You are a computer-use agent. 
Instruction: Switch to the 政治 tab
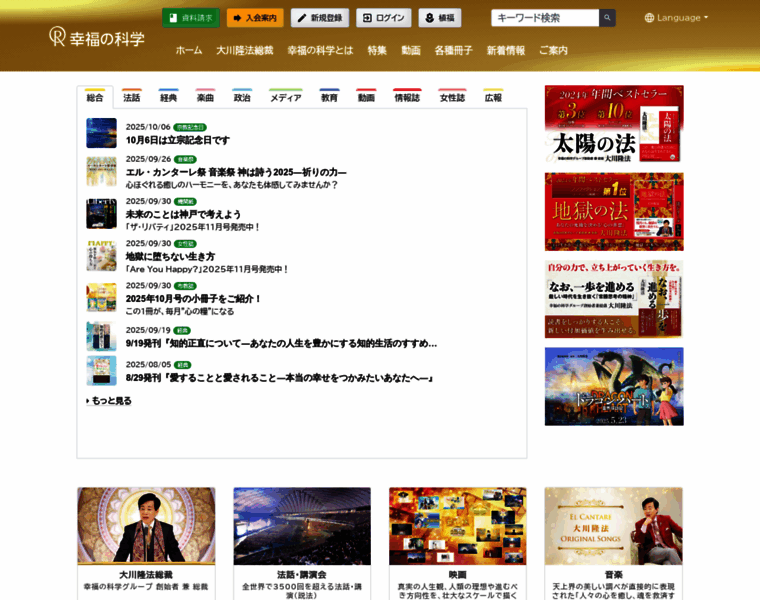click(242, 97)
